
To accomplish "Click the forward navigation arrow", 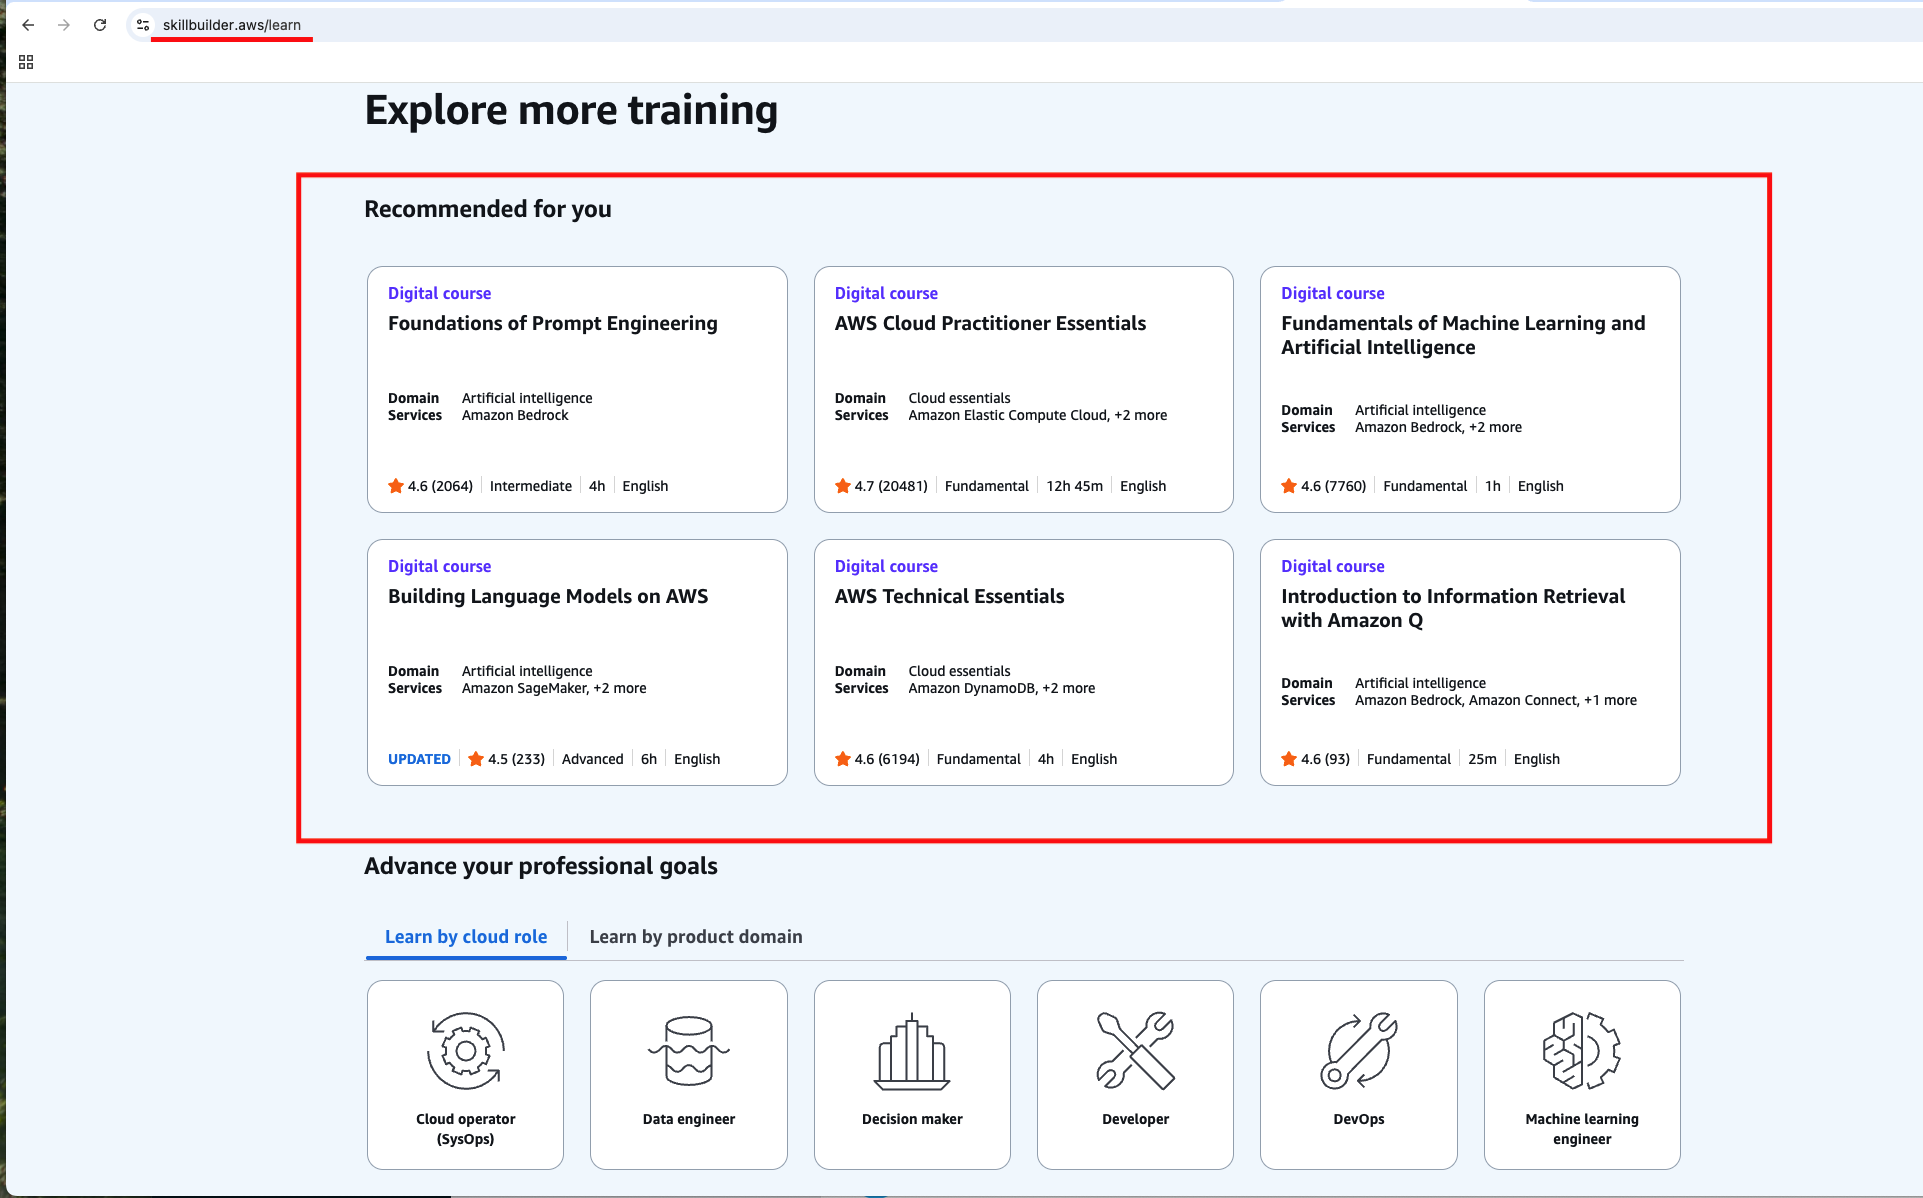I will click(x=64, y=25).
